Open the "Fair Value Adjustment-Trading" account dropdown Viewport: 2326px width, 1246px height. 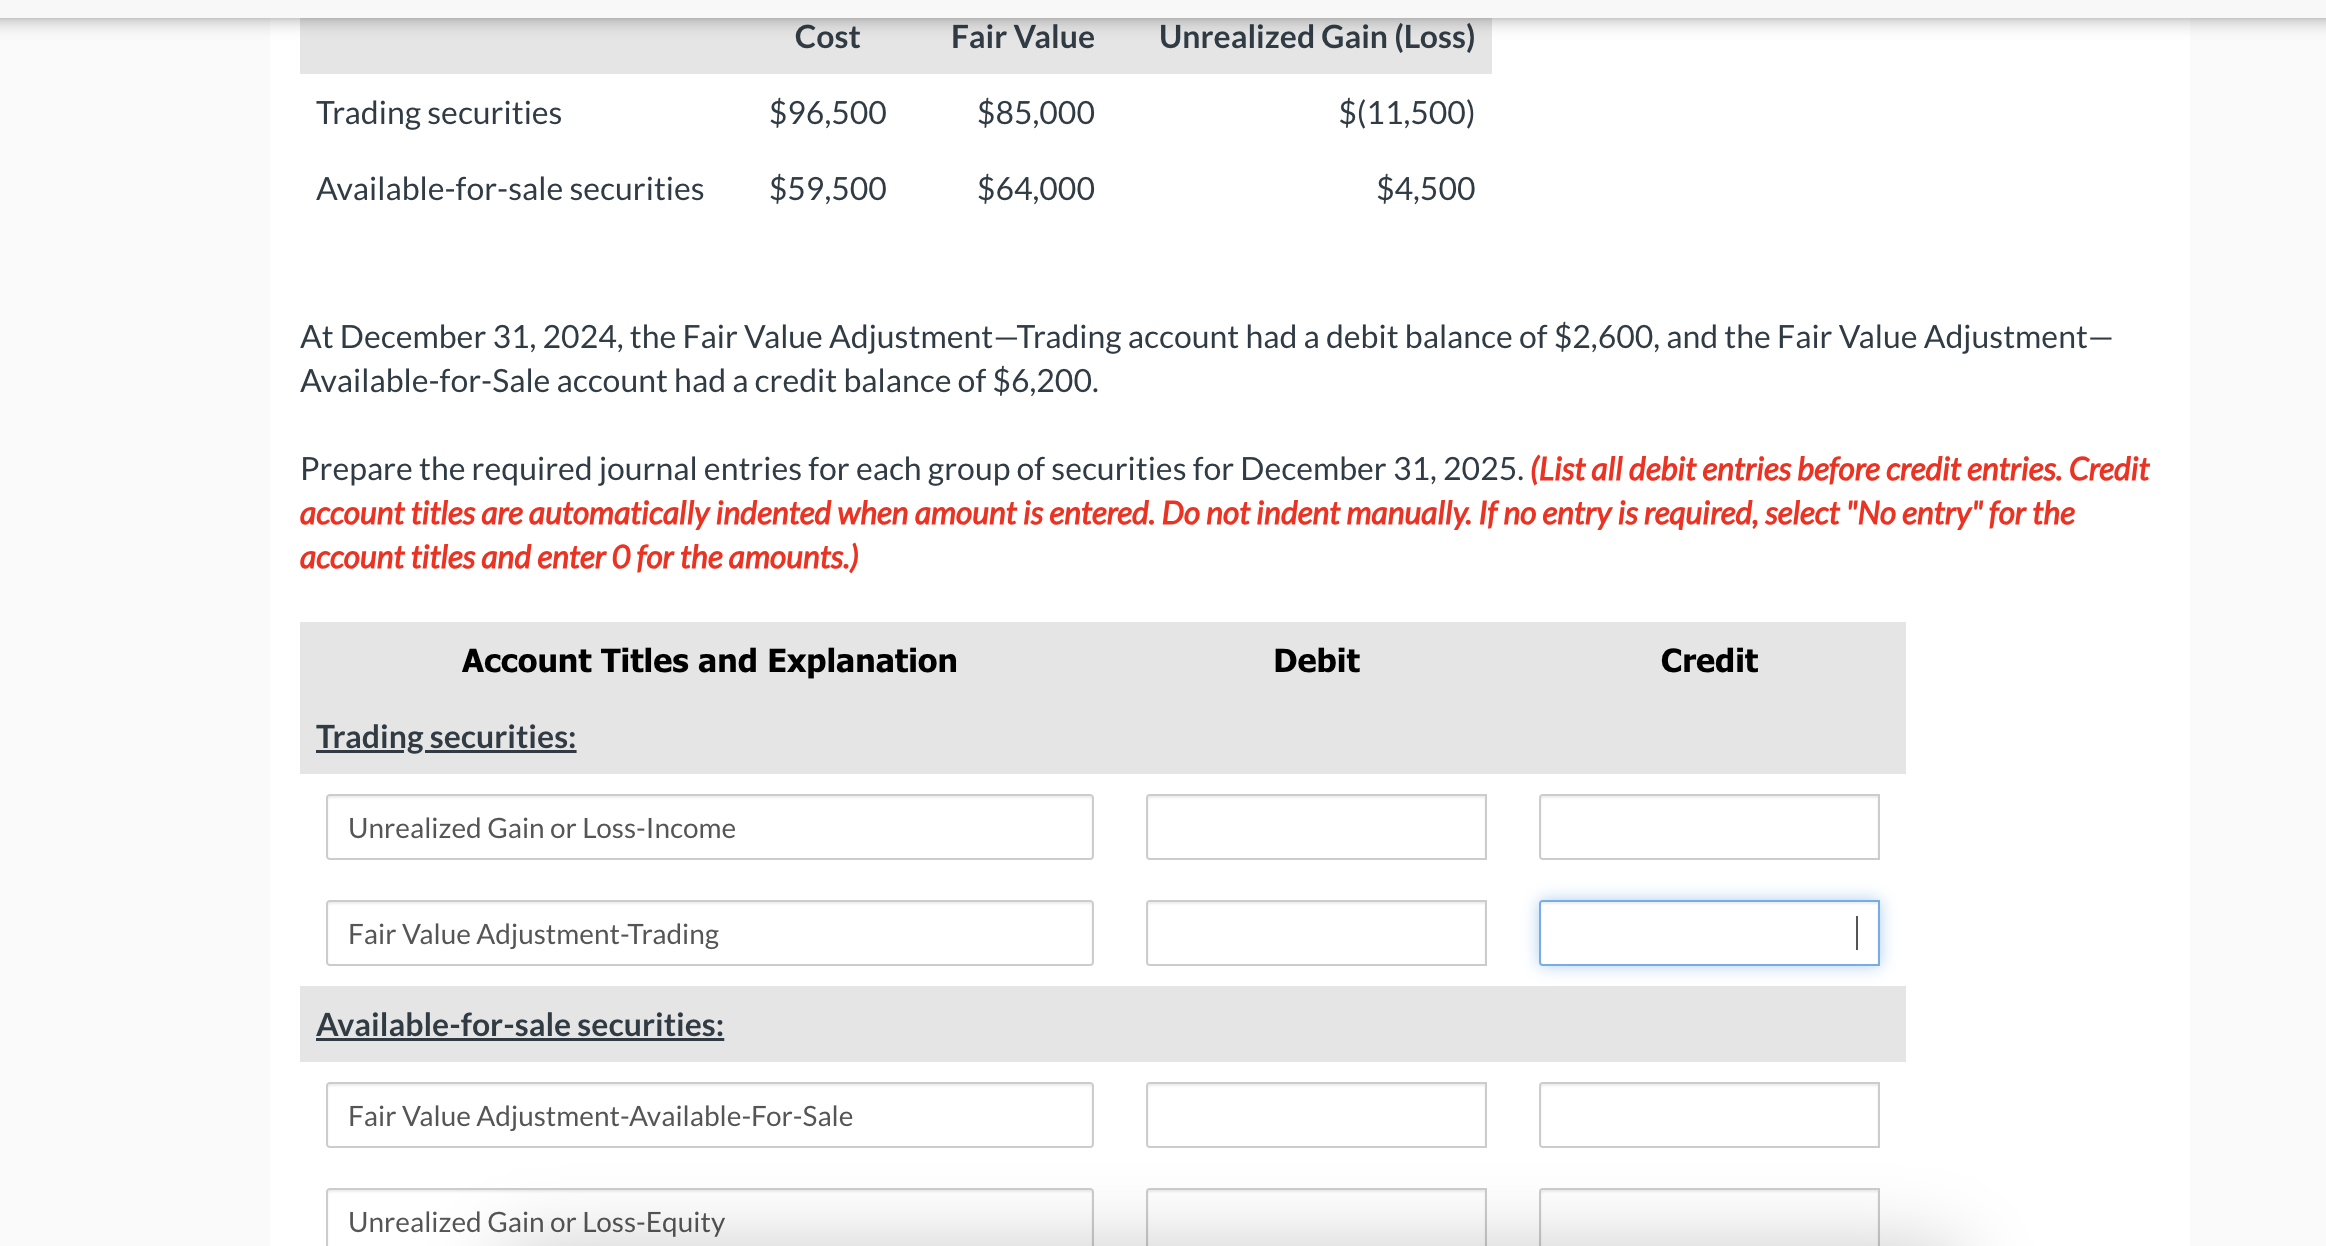(709, 933)
